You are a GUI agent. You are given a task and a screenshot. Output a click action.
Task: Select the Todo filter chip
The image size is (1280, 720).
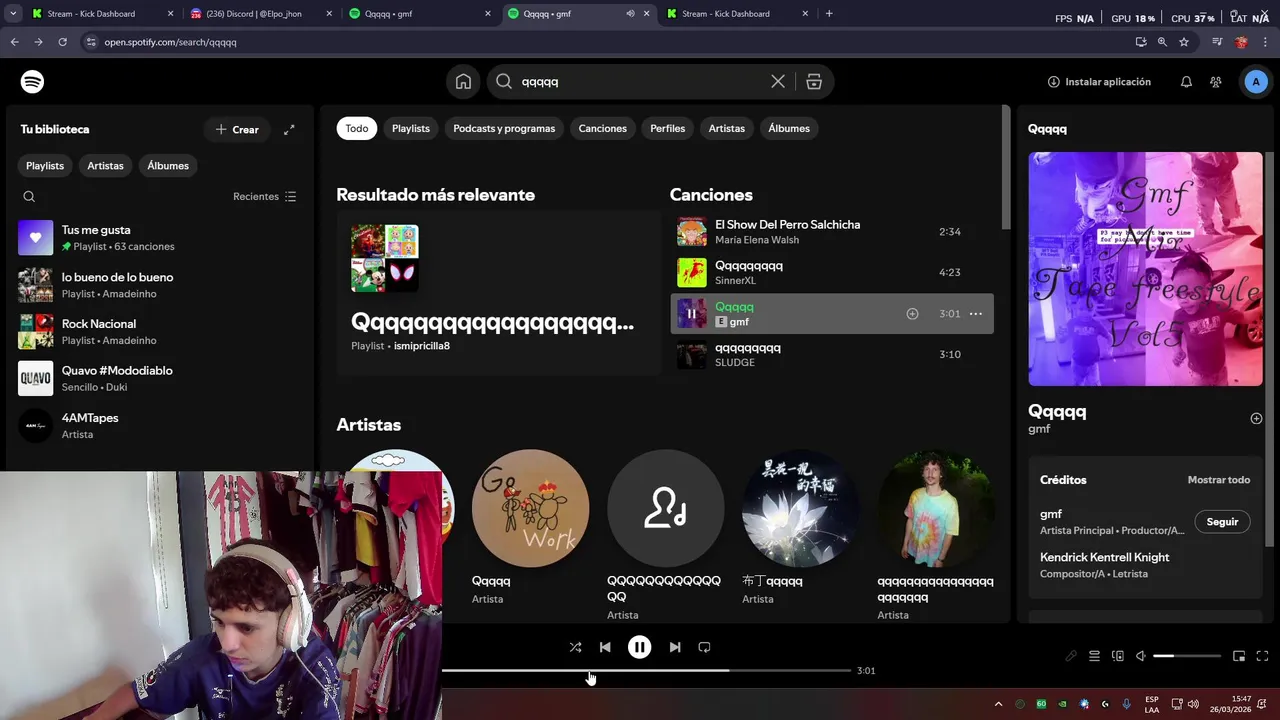(x=357, y=128)
